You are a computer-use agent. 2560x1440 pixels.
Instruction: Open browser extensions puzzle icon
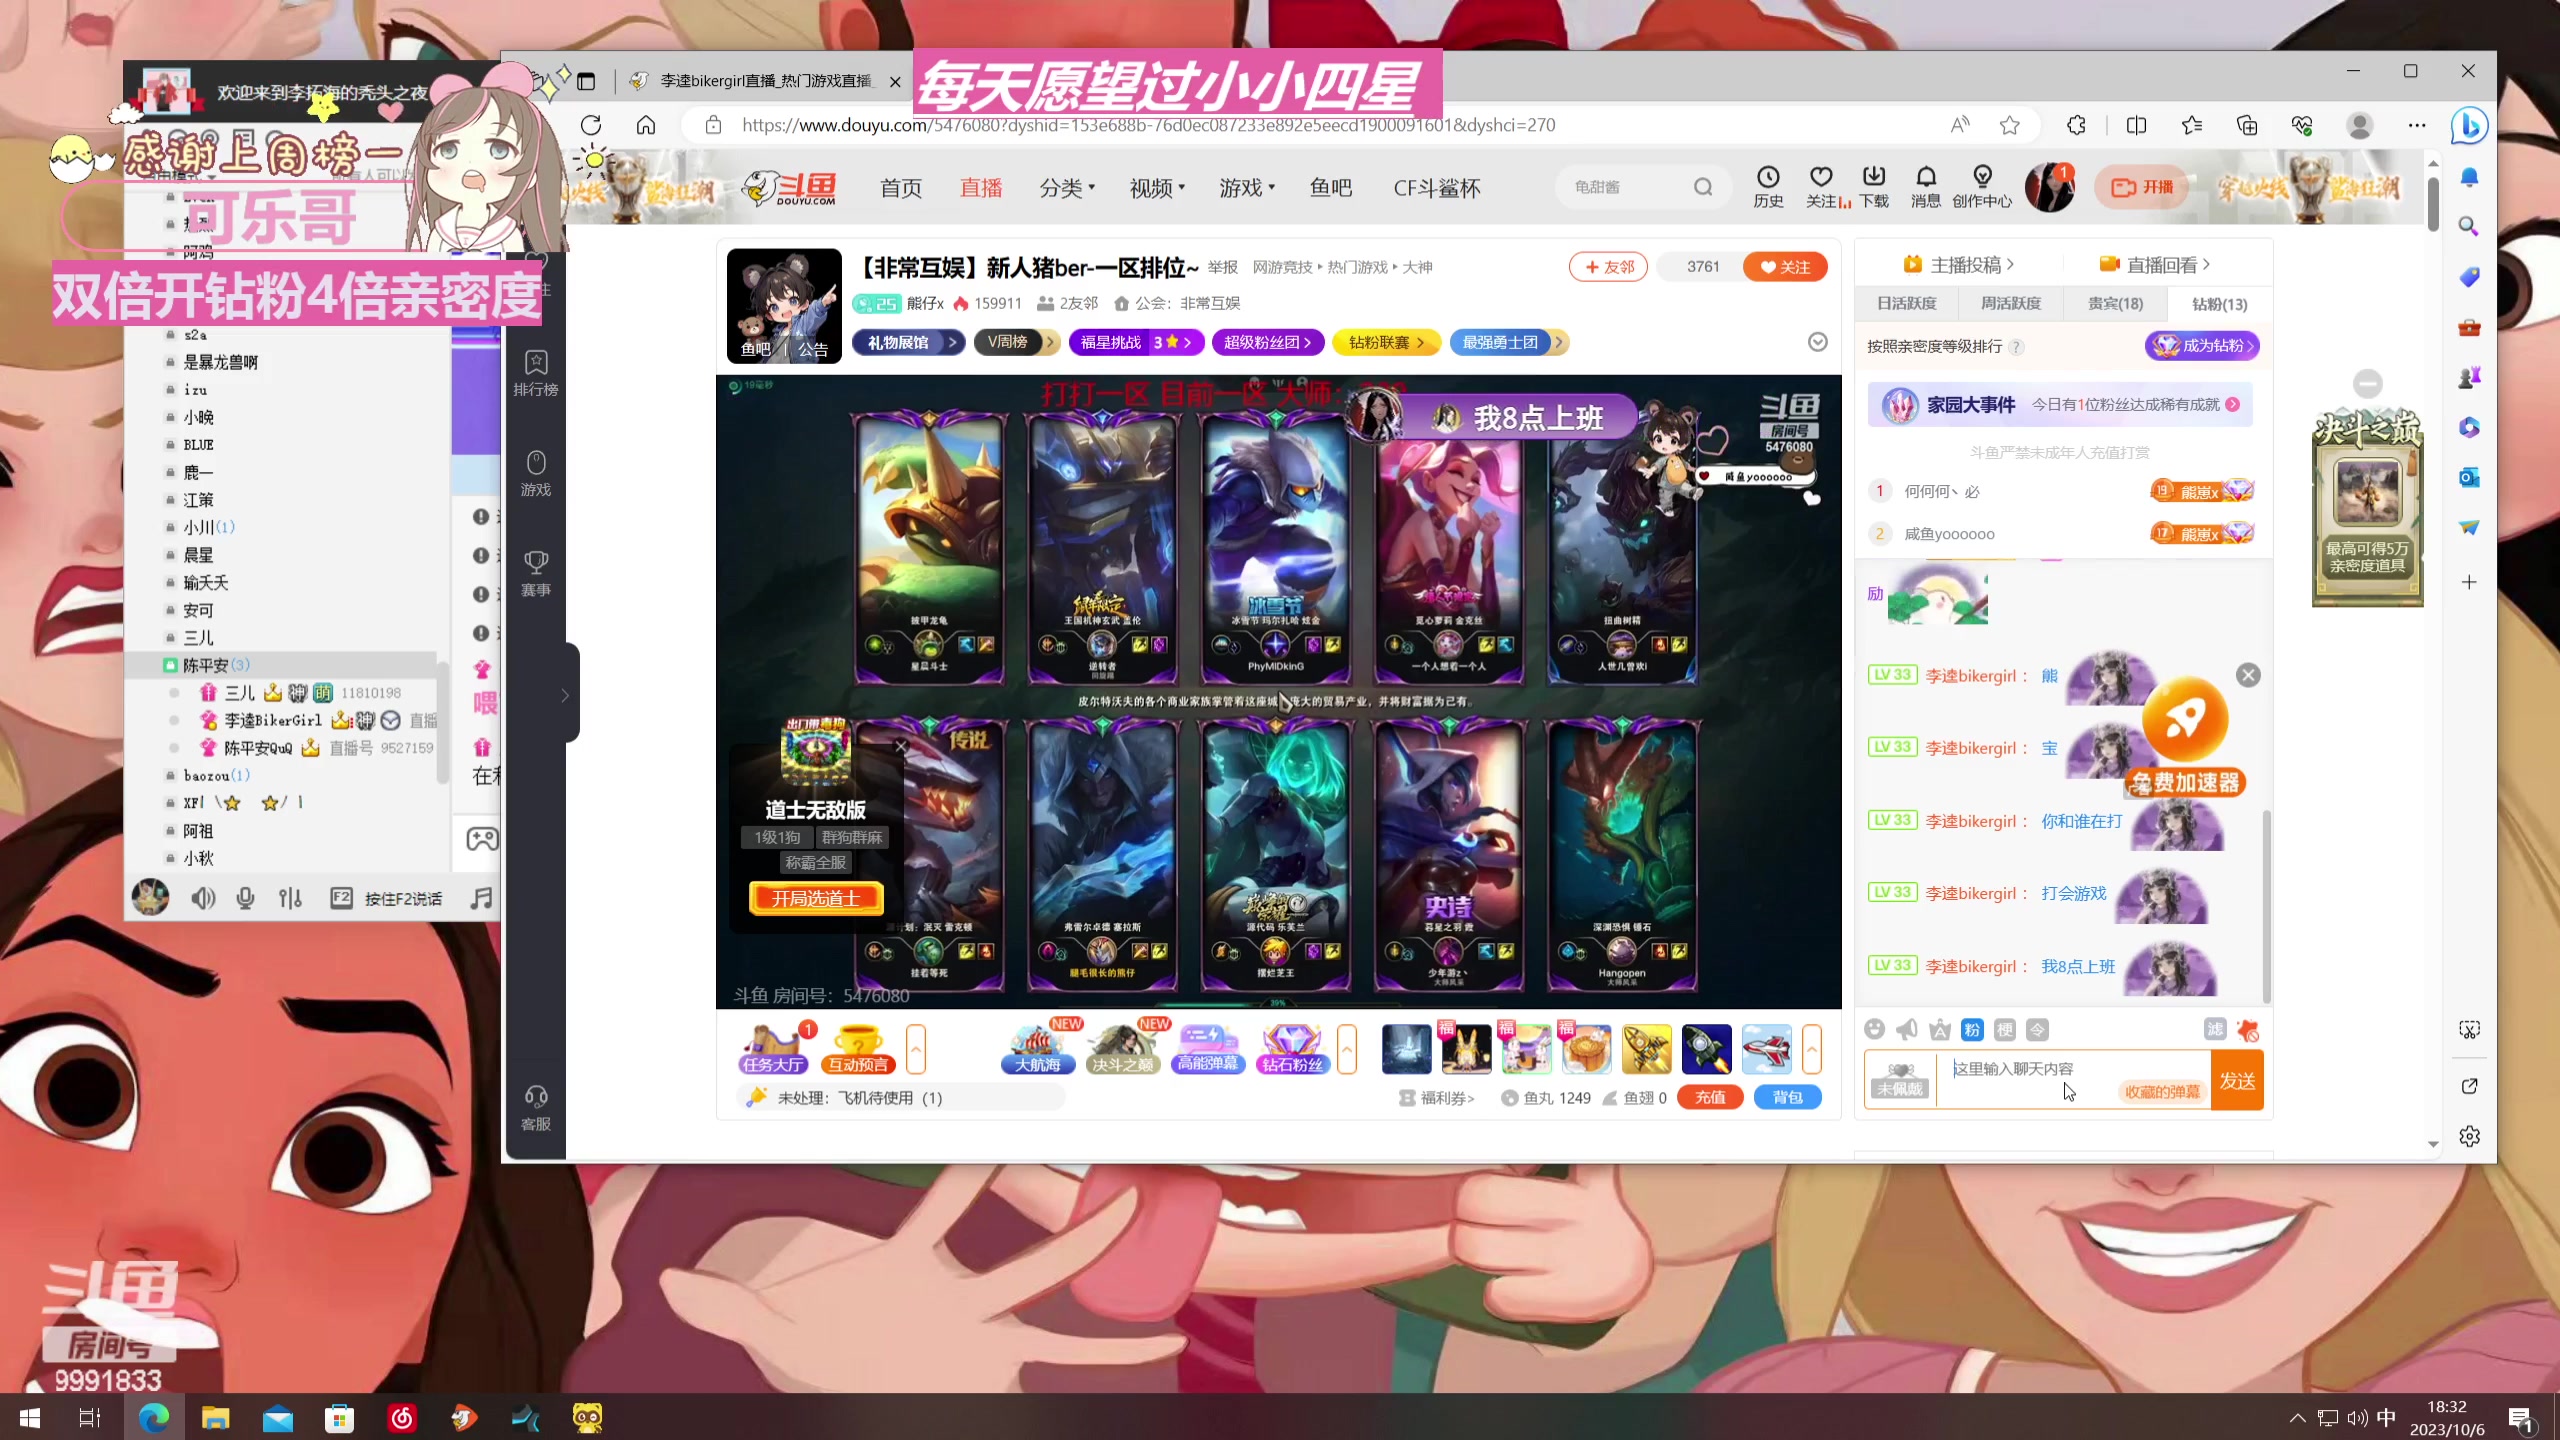(2077, 125)
